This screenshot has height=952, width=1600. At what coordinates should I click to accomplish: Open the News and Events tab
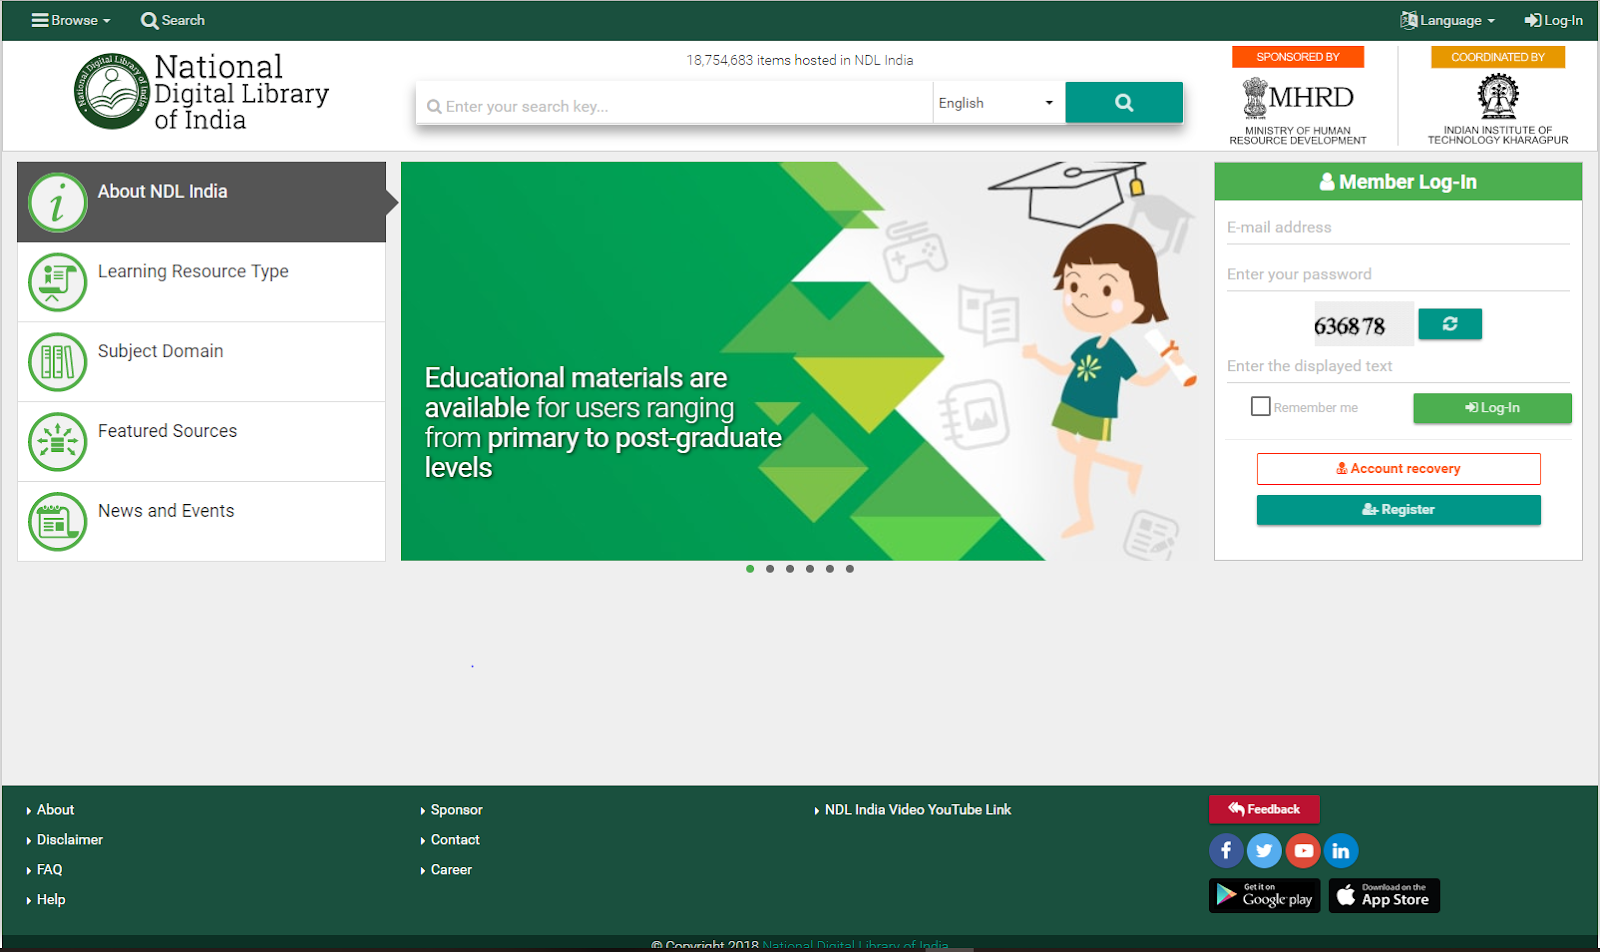coord(201,522)
